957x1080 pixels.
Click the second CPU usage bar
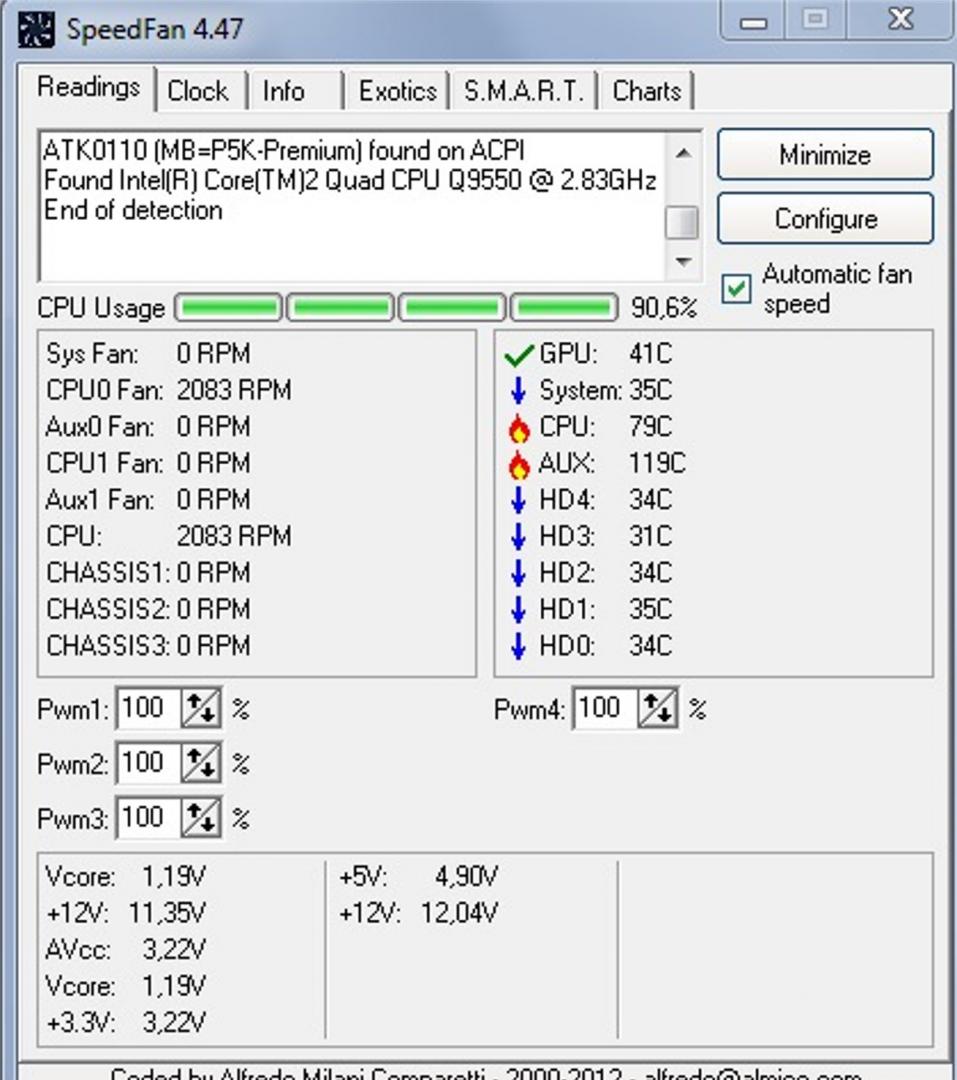coord(340,308)
